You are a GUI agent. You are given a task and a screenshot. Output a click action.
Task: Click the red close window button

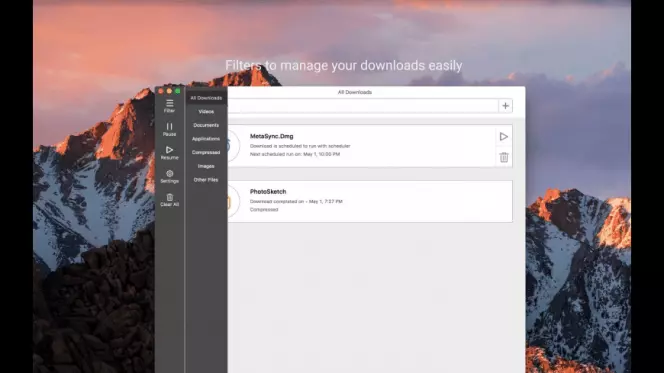click(x=161, y=91)
